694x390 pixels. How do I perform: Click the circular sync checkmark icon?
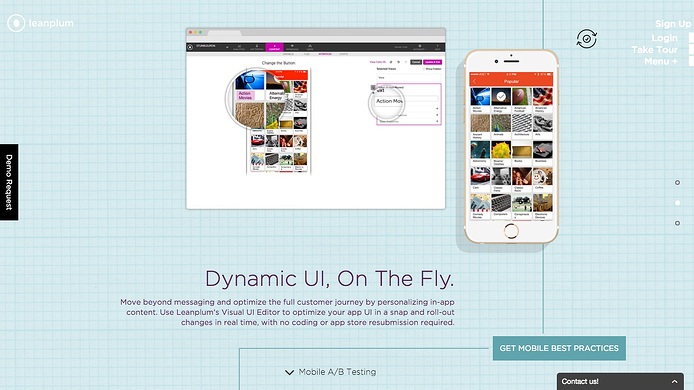click(586, 39)
